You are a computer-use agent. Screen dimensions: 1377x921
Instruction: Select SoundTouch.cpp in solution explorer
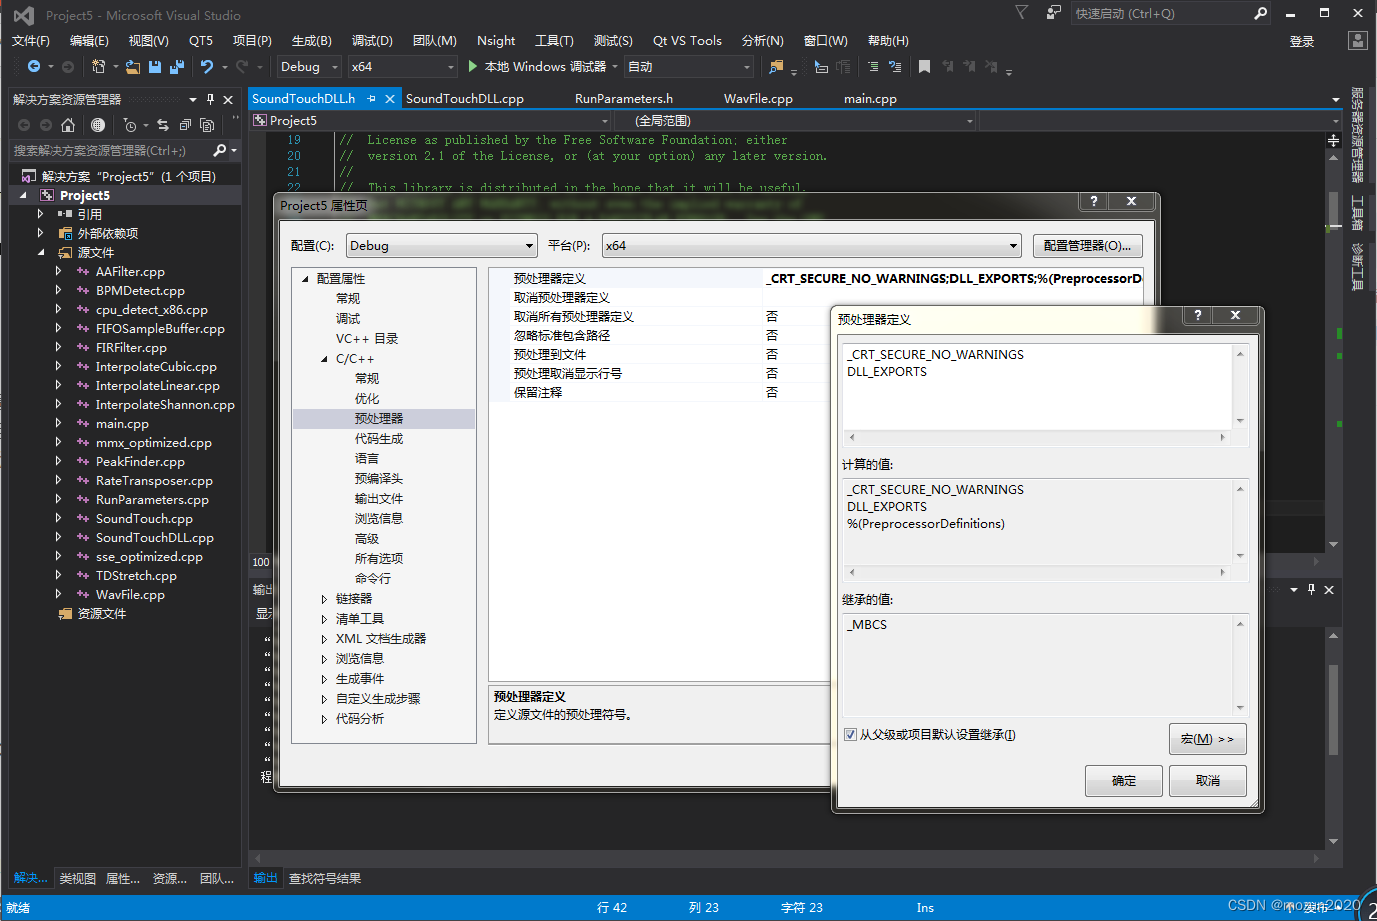[x=144, y=519]
